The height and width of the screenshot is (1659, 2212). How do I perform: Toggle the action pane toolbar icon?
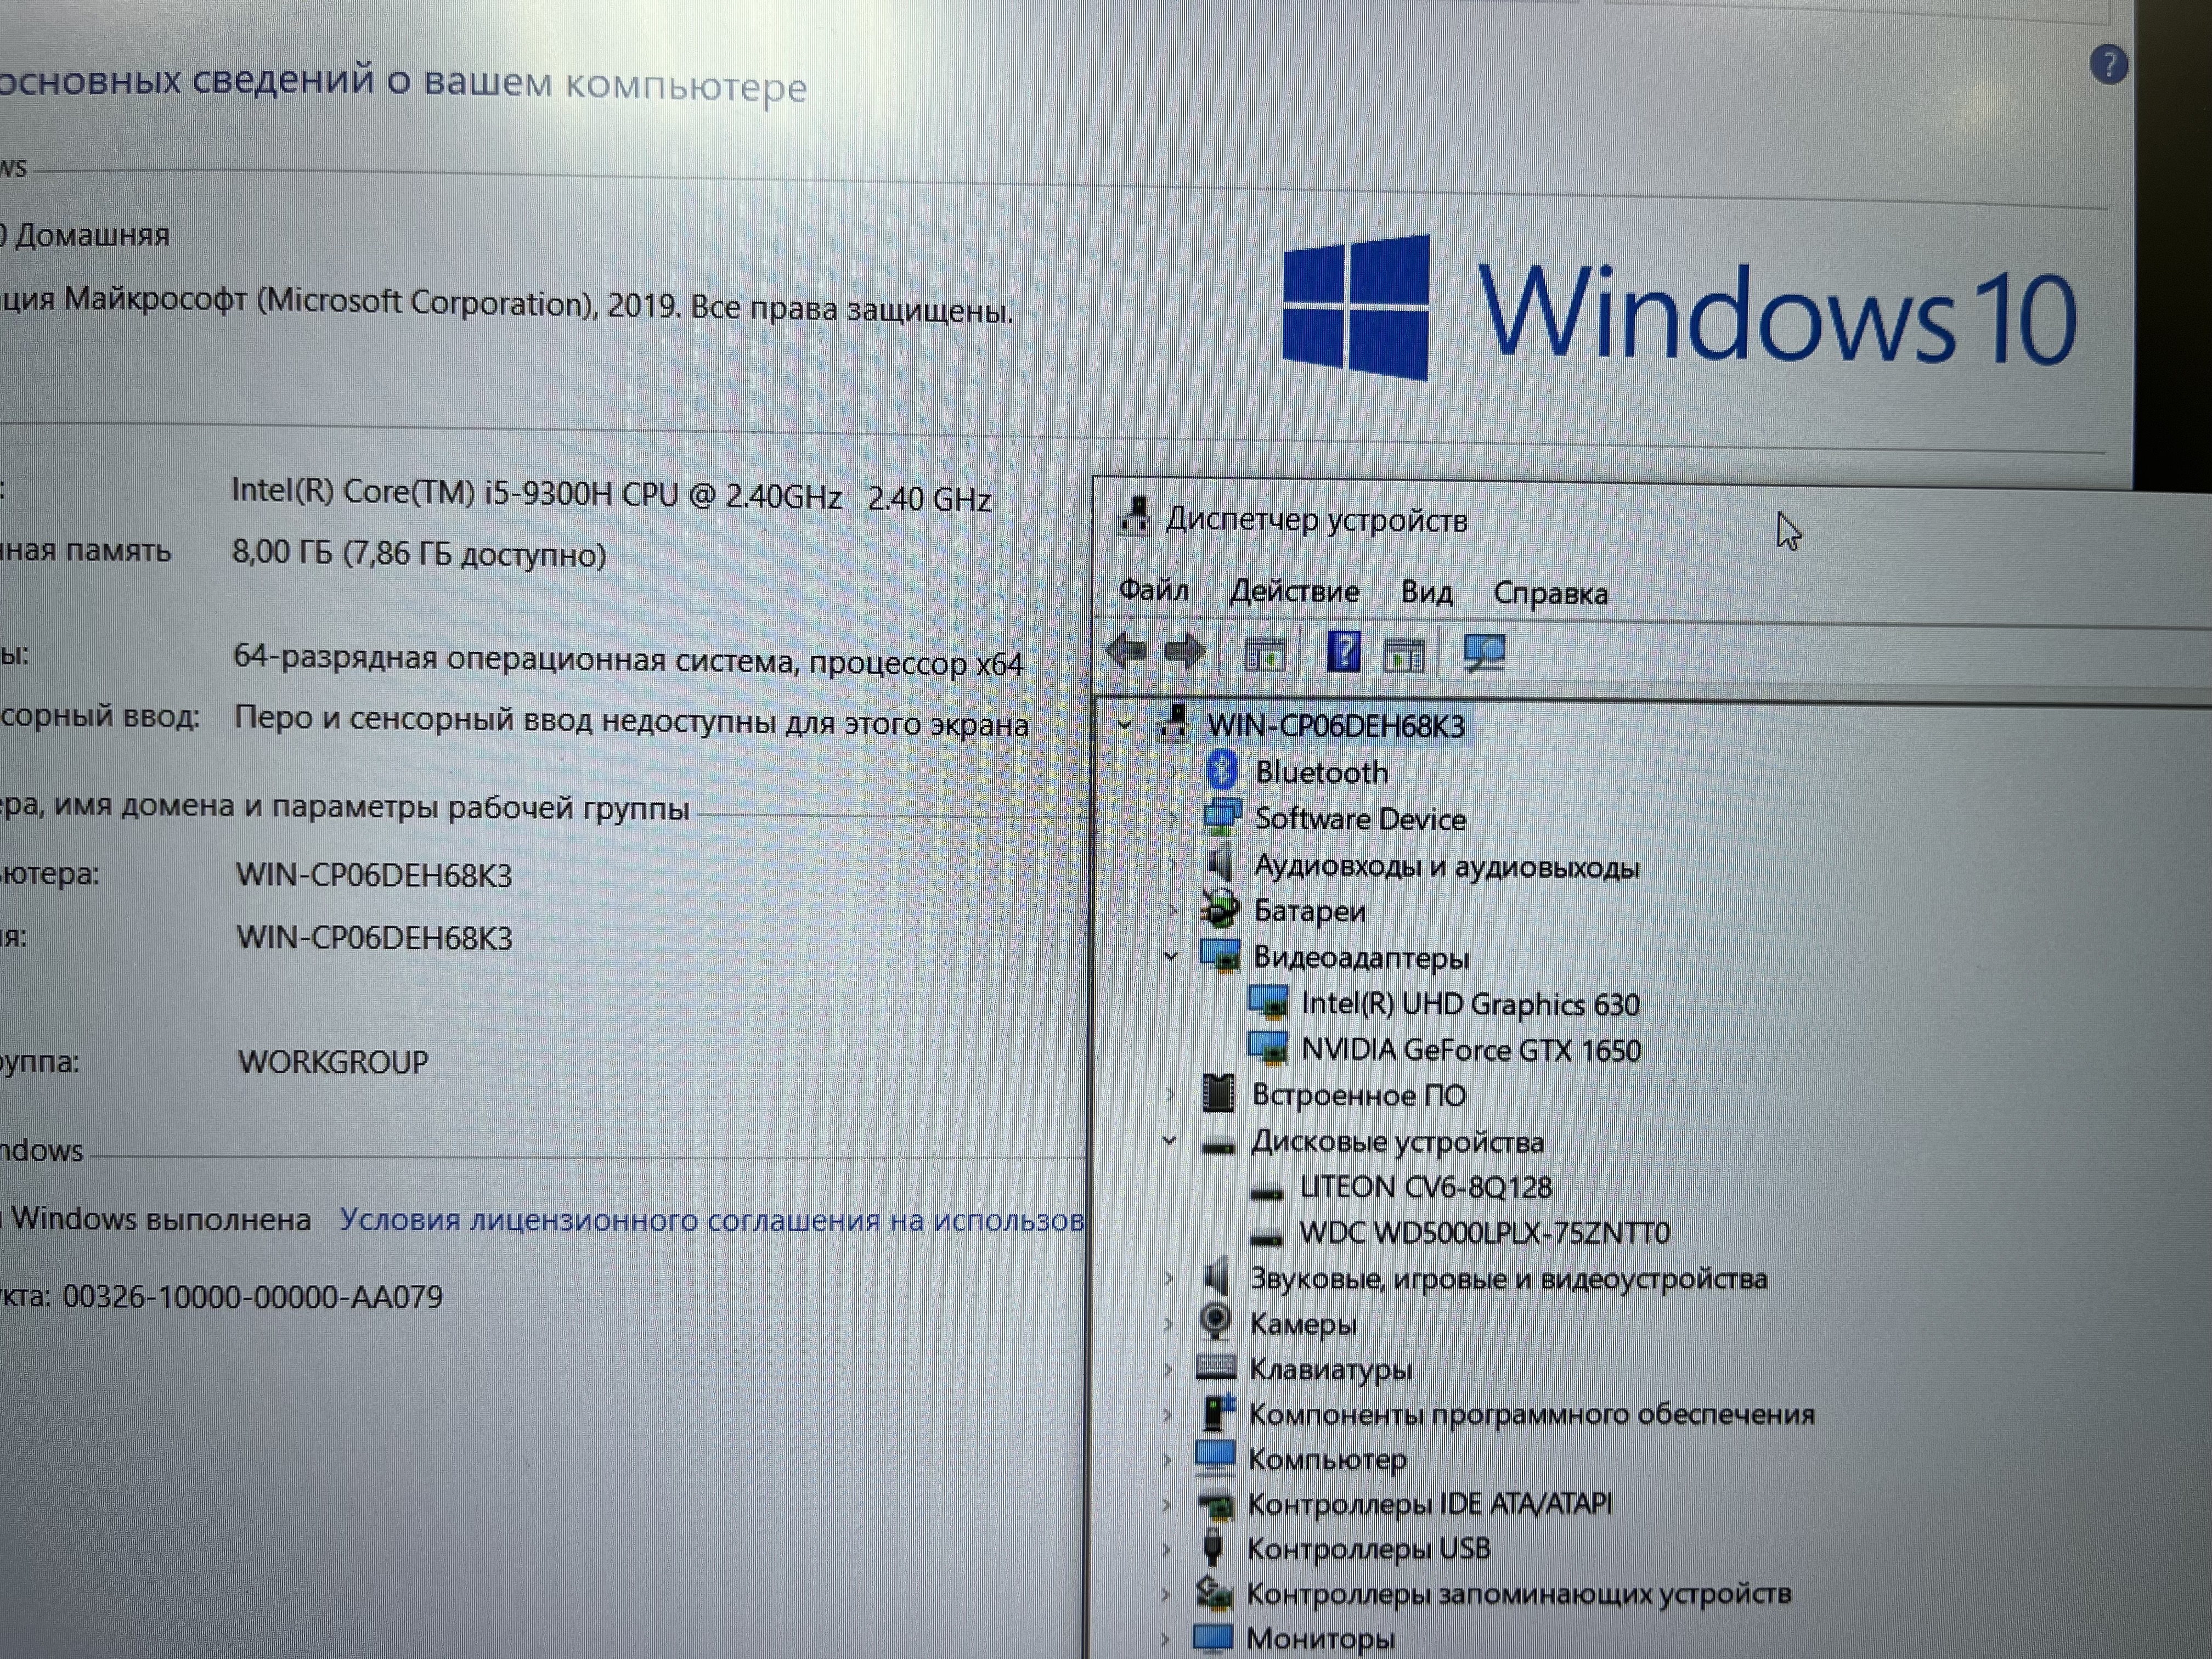click(x=1404, y=656)
